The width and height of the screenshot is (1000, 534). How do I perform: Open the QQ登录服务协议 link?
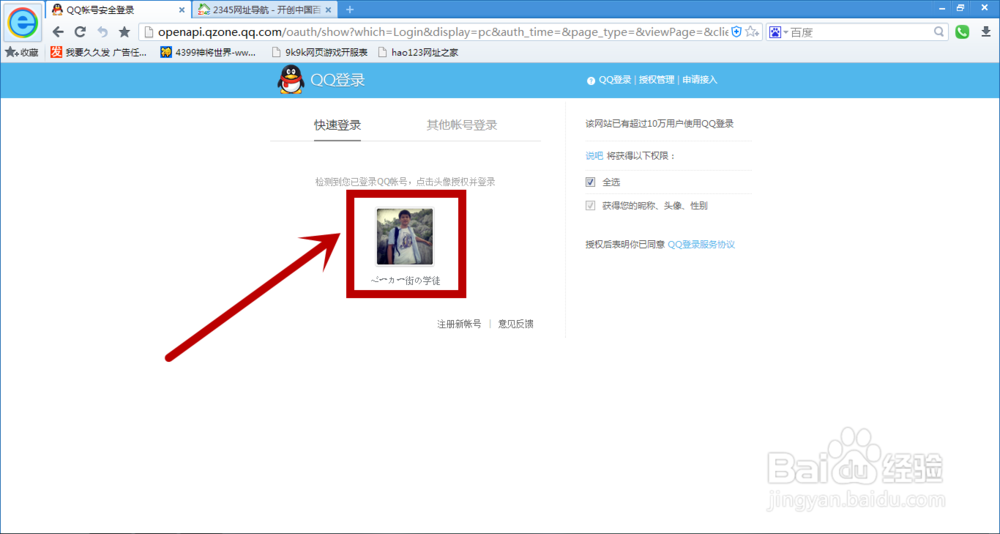coord(702,244)
